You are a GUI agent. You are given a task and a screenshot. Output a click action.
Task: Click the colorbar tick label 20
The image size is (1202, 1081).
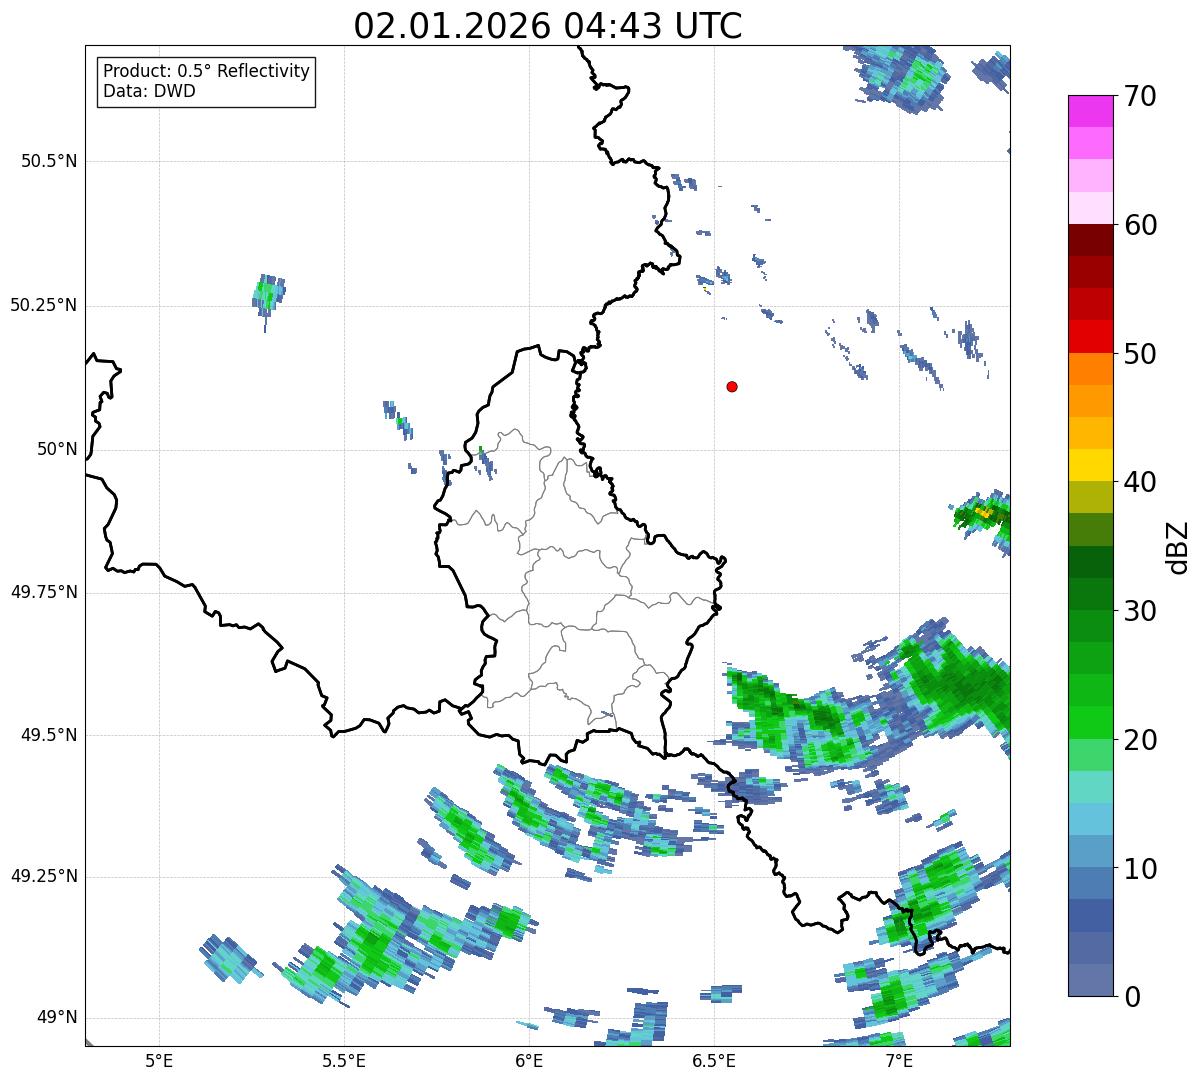tap(1140, 740)
